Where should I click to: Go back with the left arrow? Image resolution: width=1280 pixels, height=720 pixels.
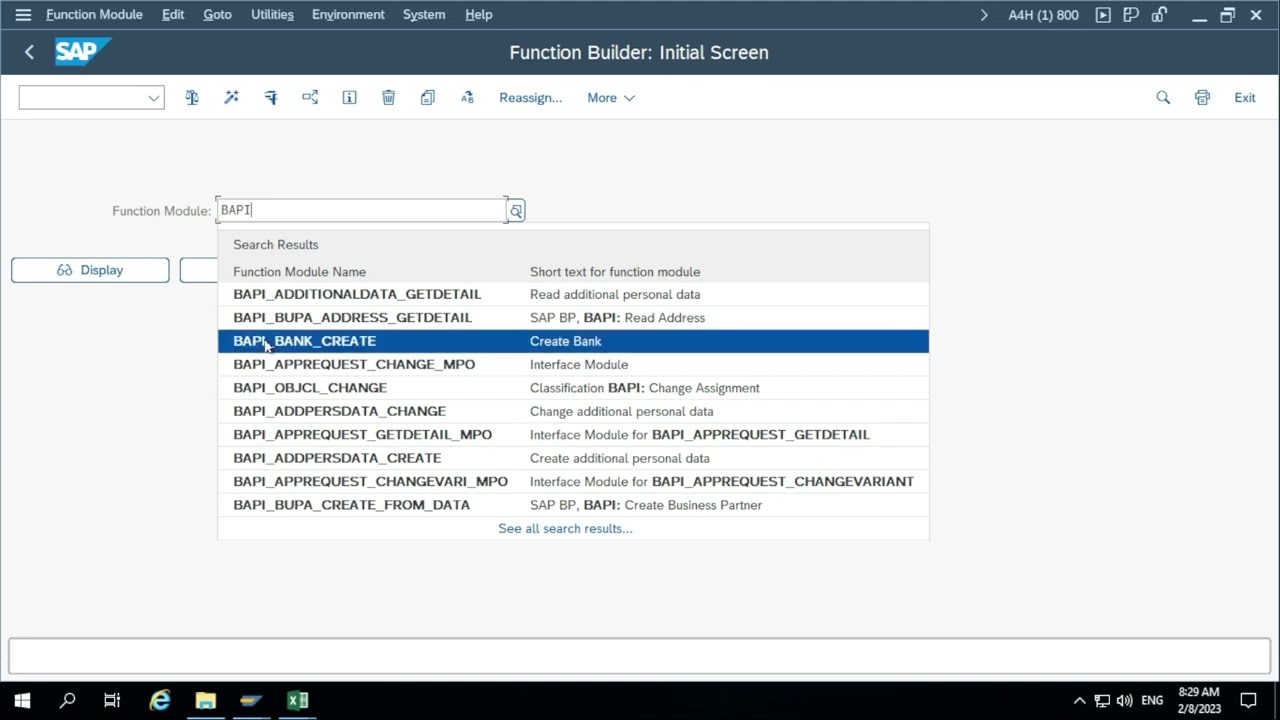(x=29, y=52)
